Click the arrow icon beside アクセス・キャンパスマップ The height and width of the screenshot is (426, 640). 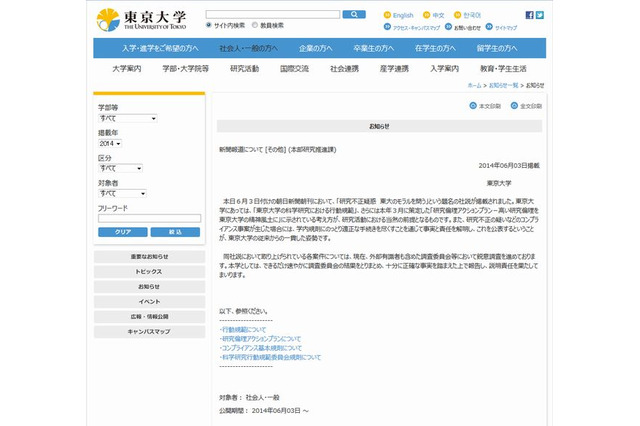point(387,27)
